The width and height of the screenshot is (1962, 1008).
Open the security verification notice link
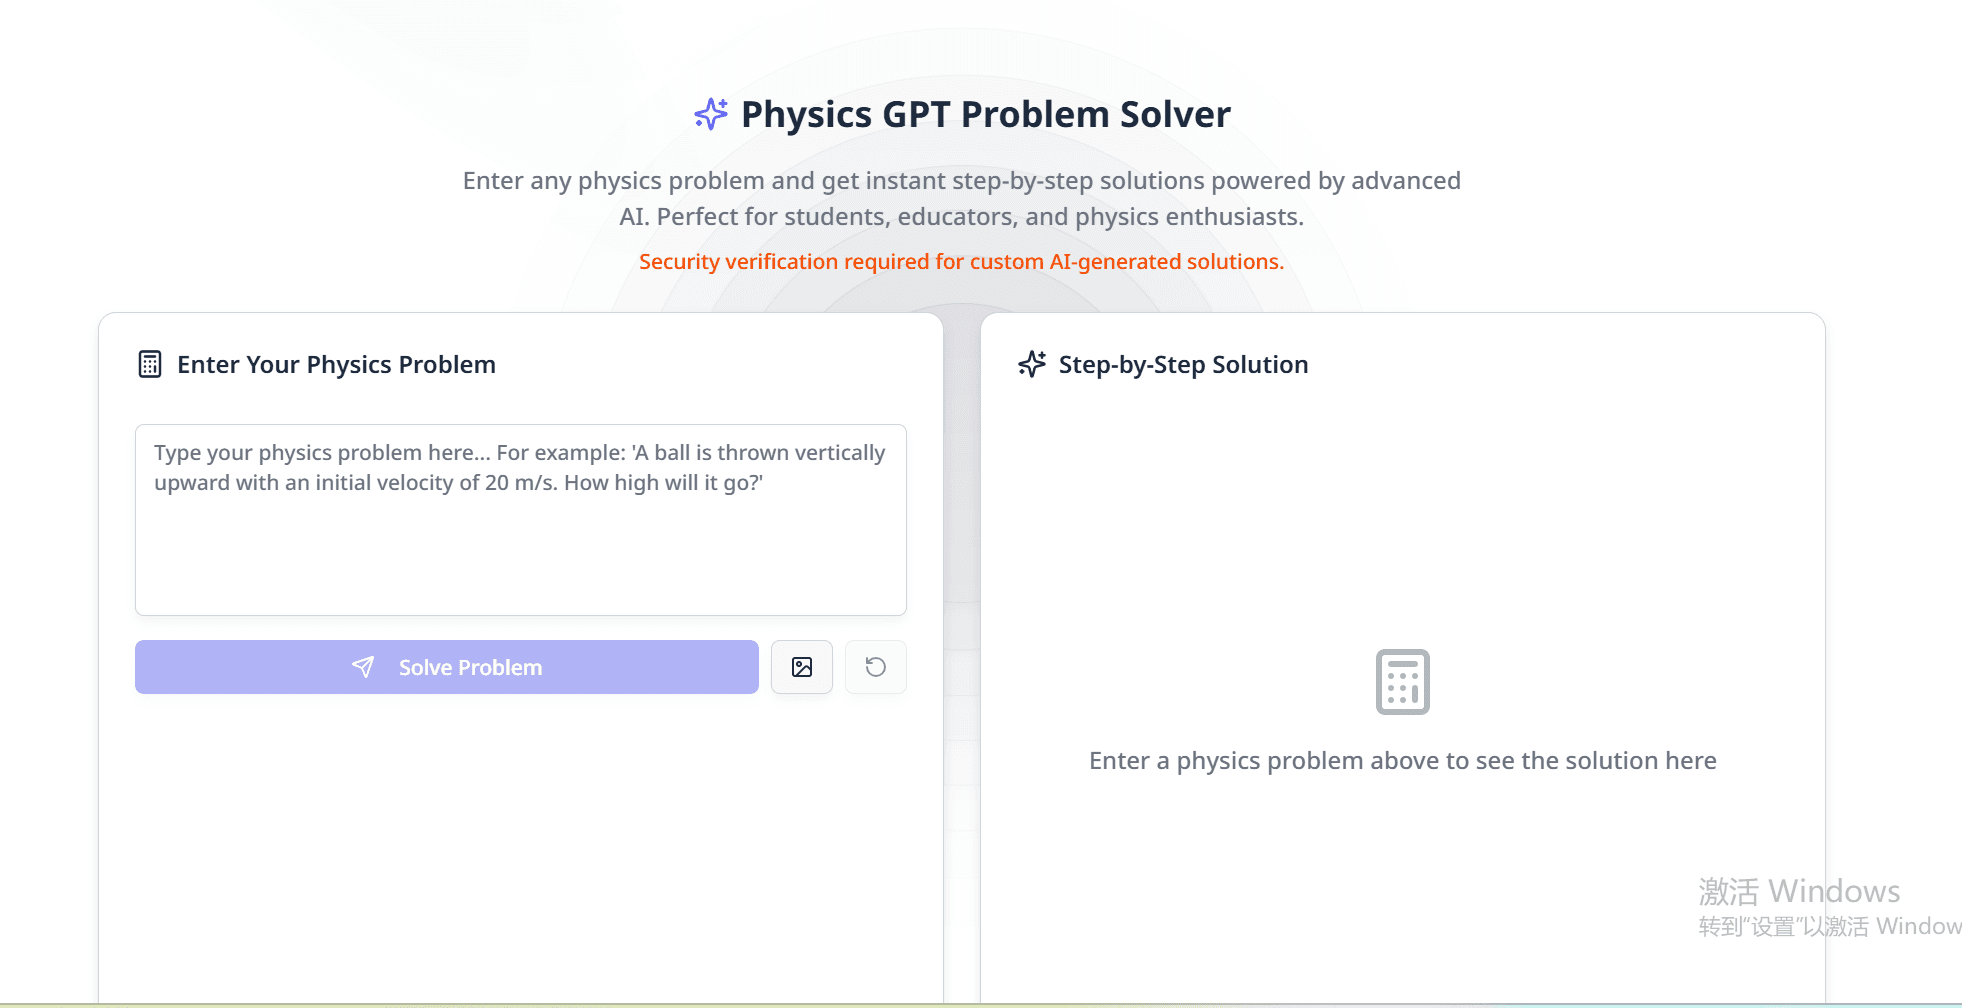[x=961, y=261]
